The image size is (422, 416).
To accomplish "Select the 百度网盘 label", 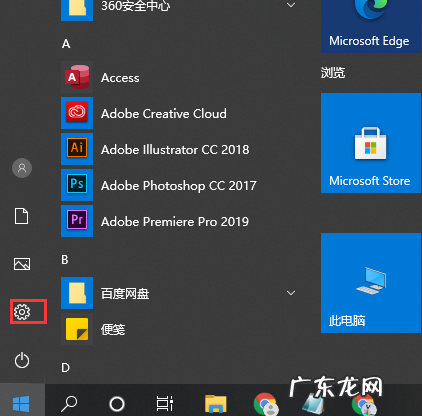I will pos(125,294).
